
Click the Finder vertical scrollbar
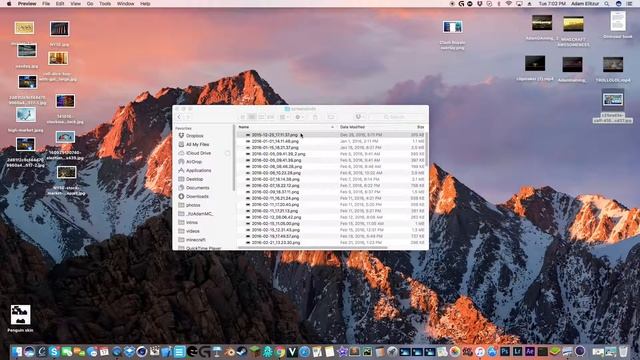pos(427,149)
